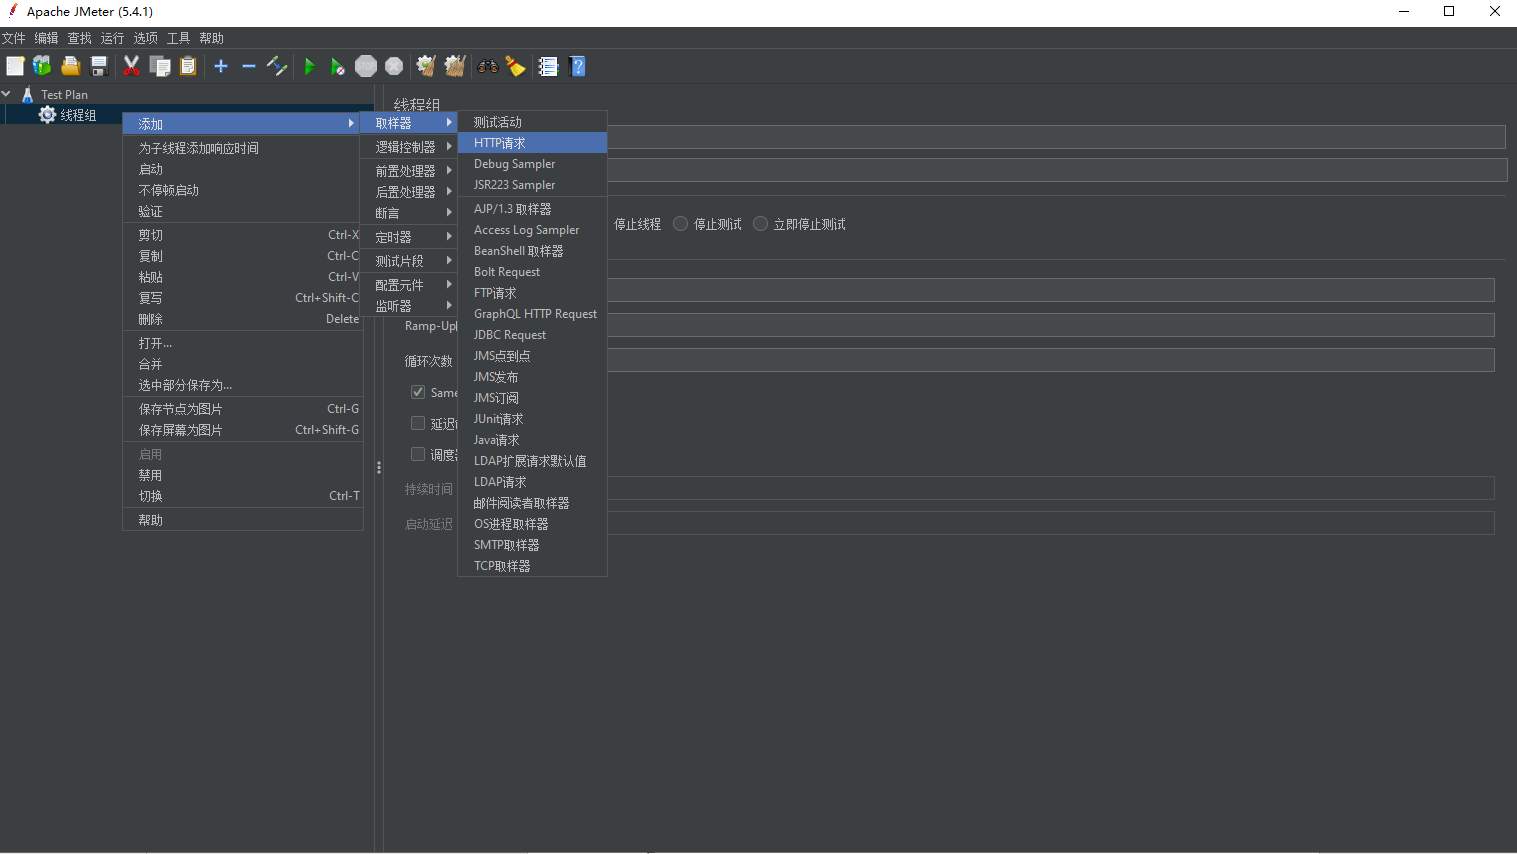
Task: Open the 添加 submenu
Action: 241,124
